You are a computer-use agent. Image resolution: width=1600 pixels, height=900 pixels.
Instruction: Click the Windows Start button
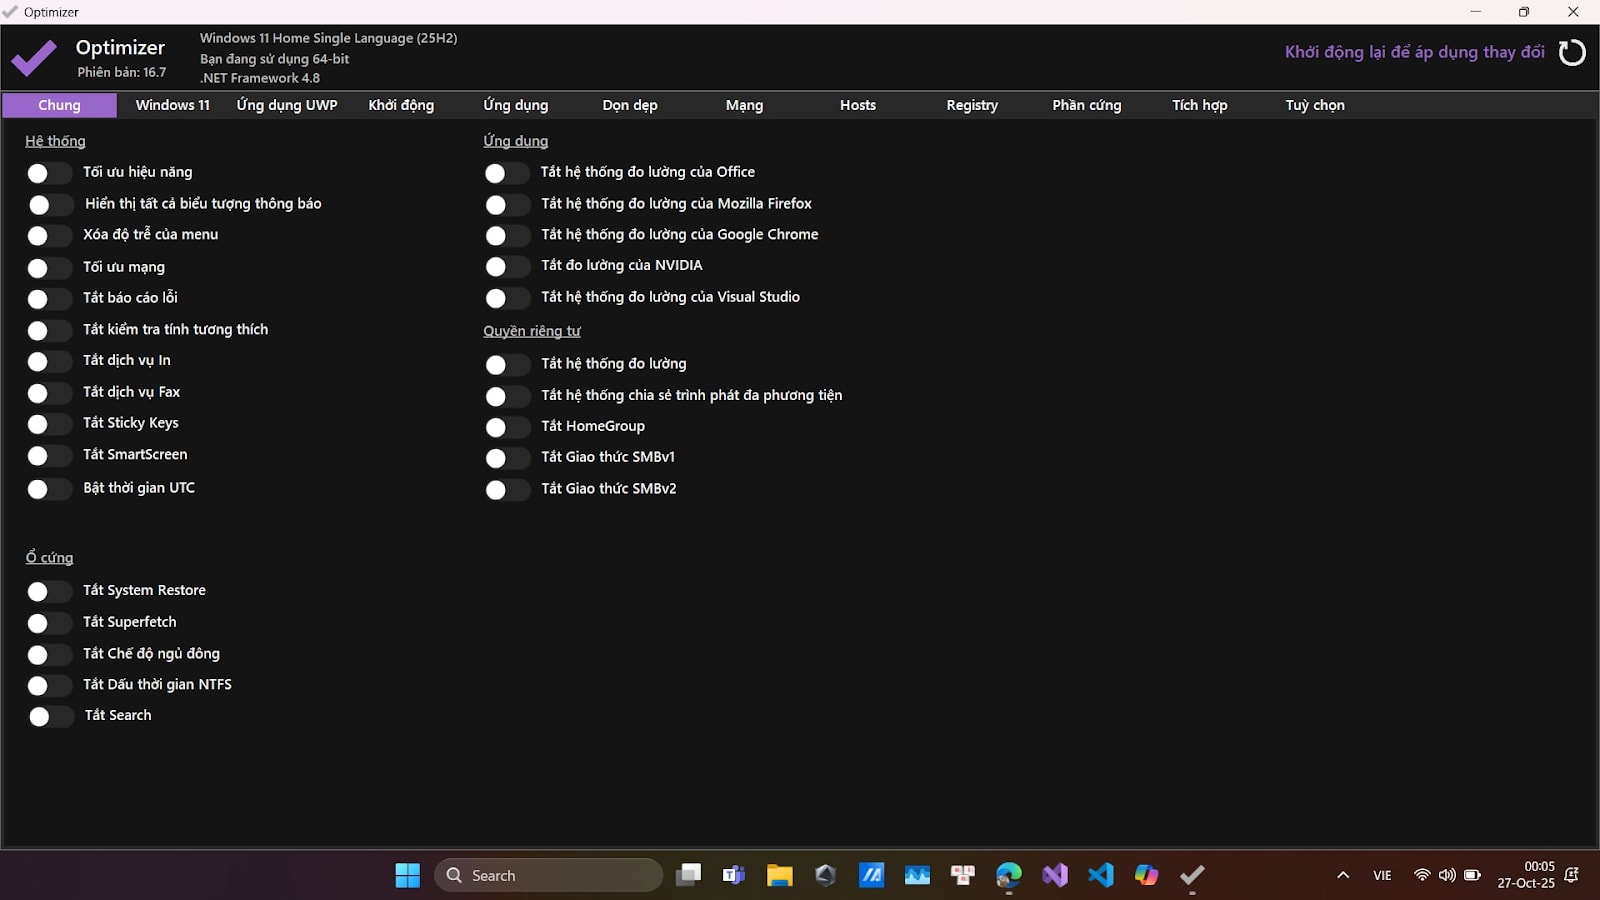coord(408,875)
